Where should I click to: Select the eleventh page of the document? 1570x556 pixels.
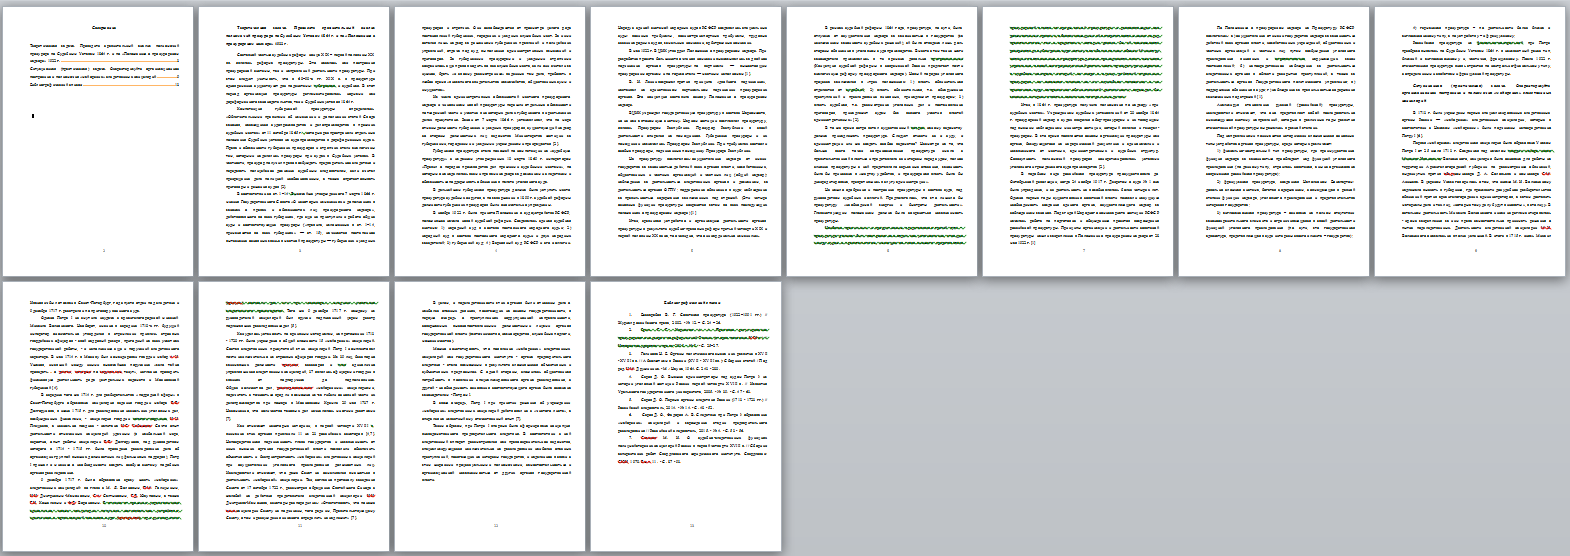[490, 416]
